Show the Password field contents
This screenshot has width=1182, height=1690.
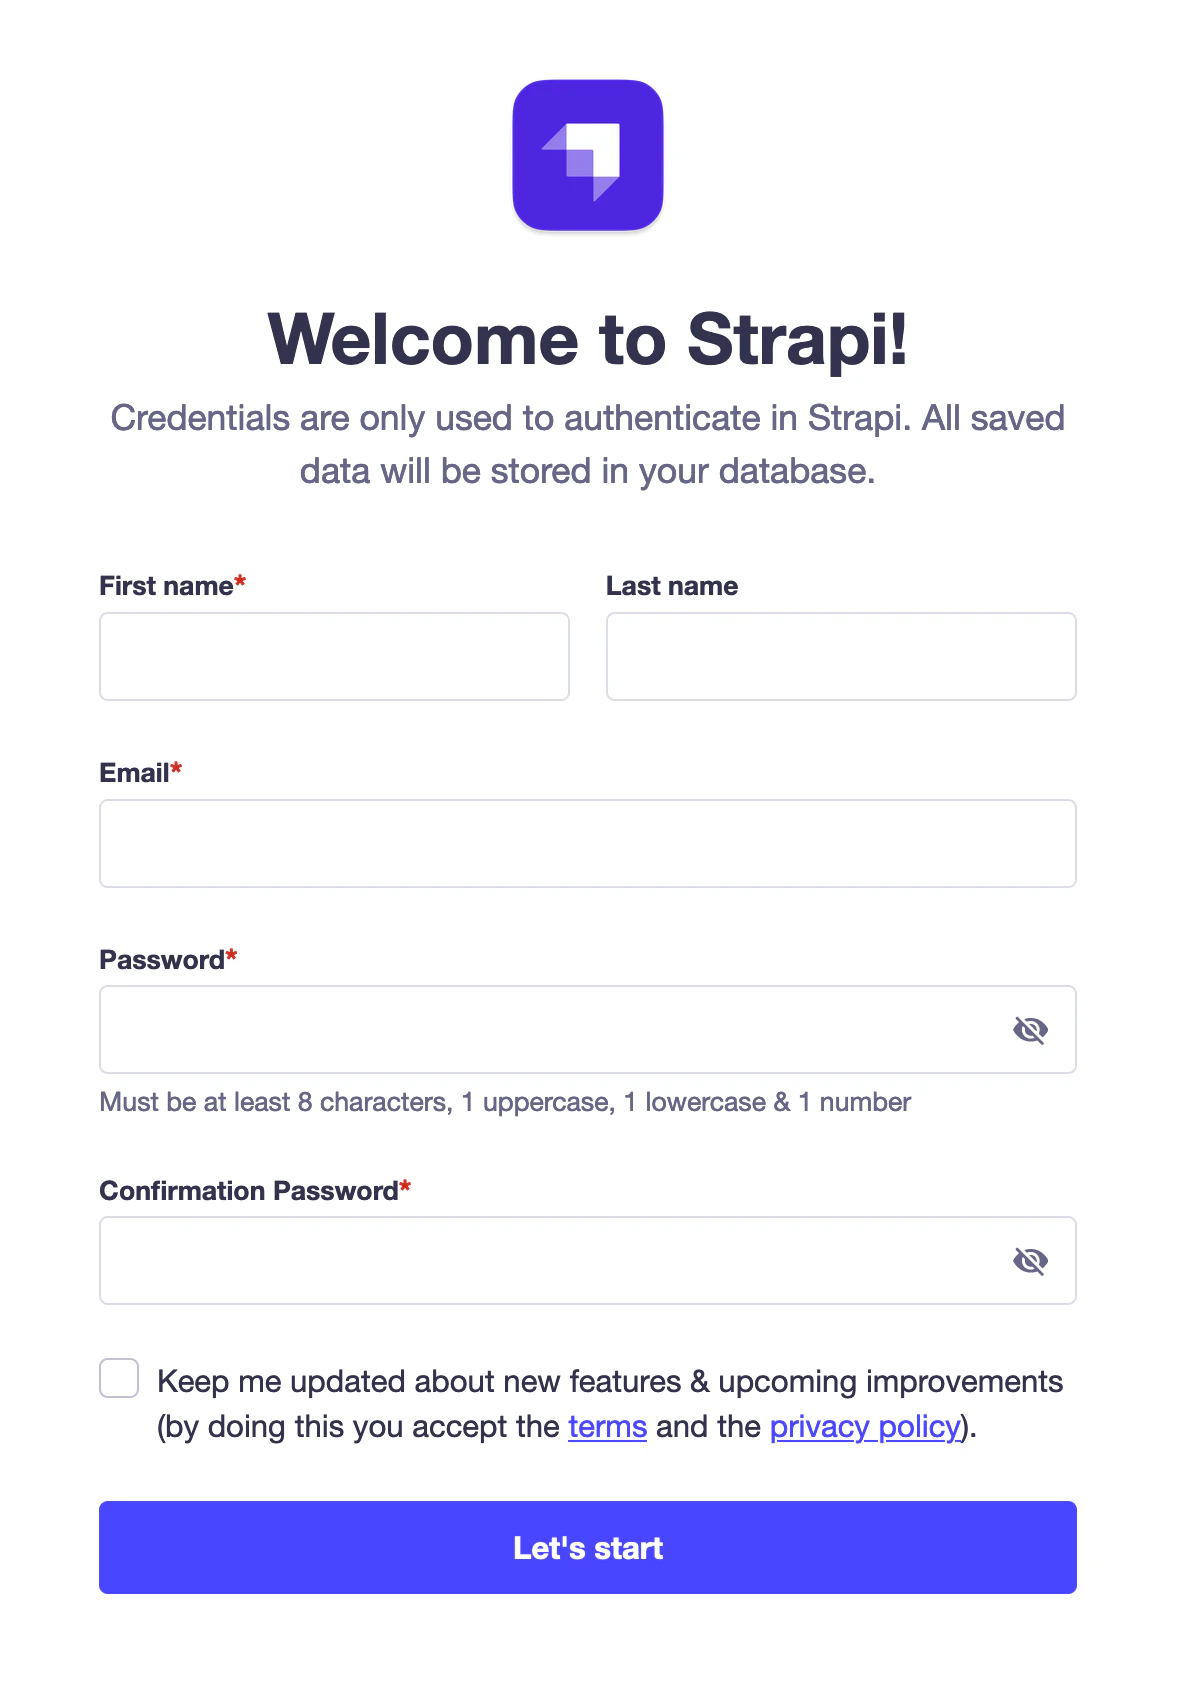coord(1031,1029)
